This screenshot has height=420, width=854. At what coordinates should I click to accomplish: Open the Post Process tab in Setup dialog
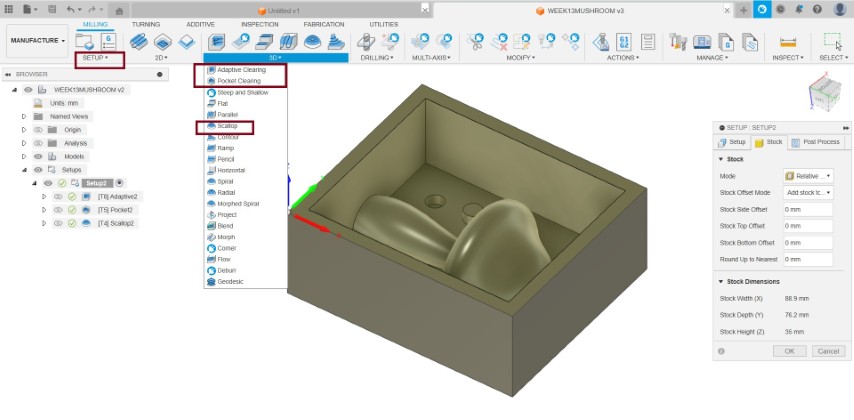click(x=815, y=142)
